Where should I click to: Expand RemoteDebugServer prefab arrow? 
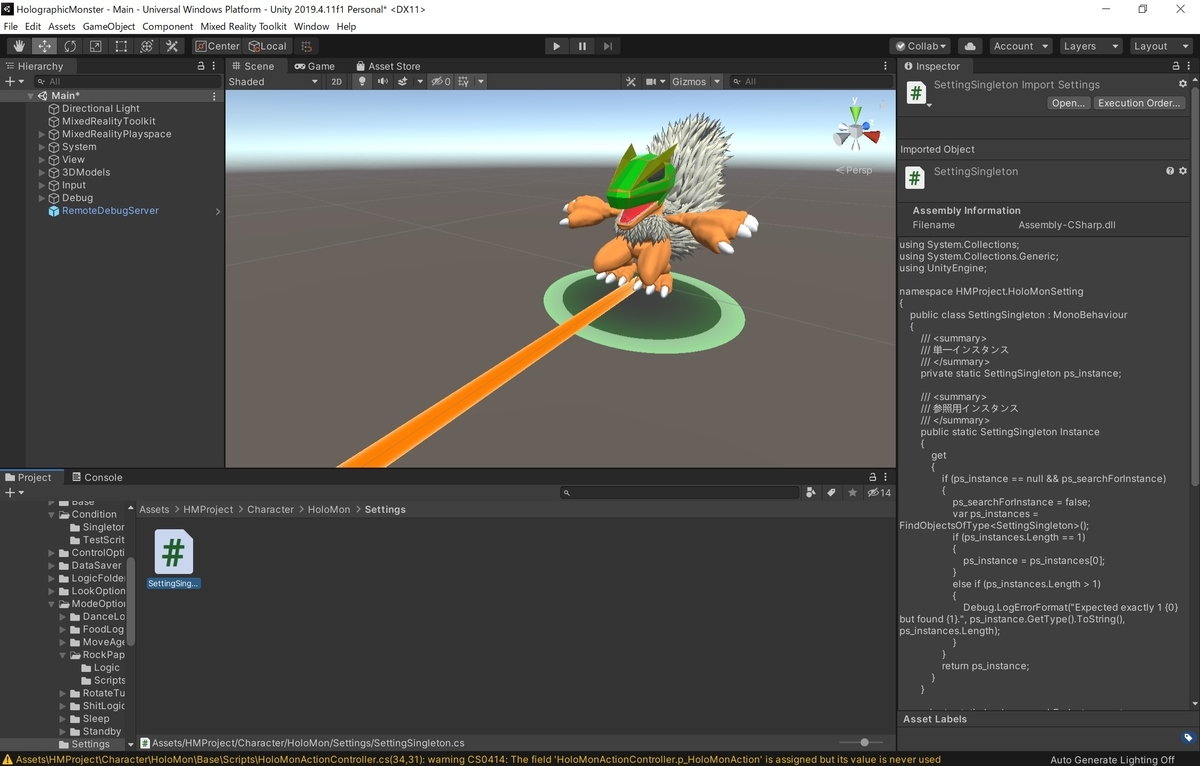point(217,211)
